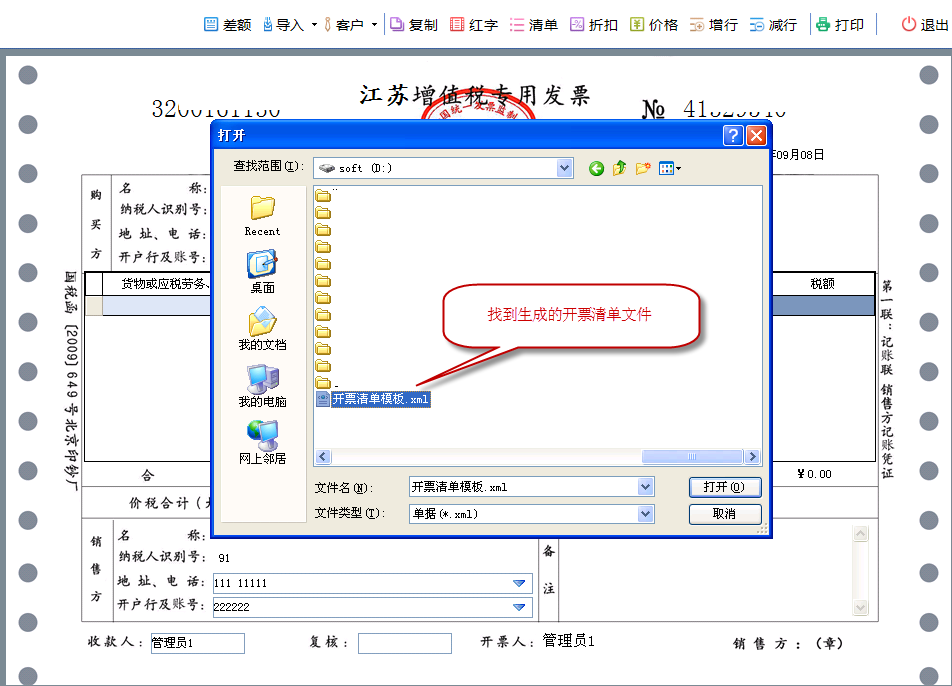The image size is (952, 686).
Task: Expand the 文件类型 file type dropdown
Action: pos(645,513)
